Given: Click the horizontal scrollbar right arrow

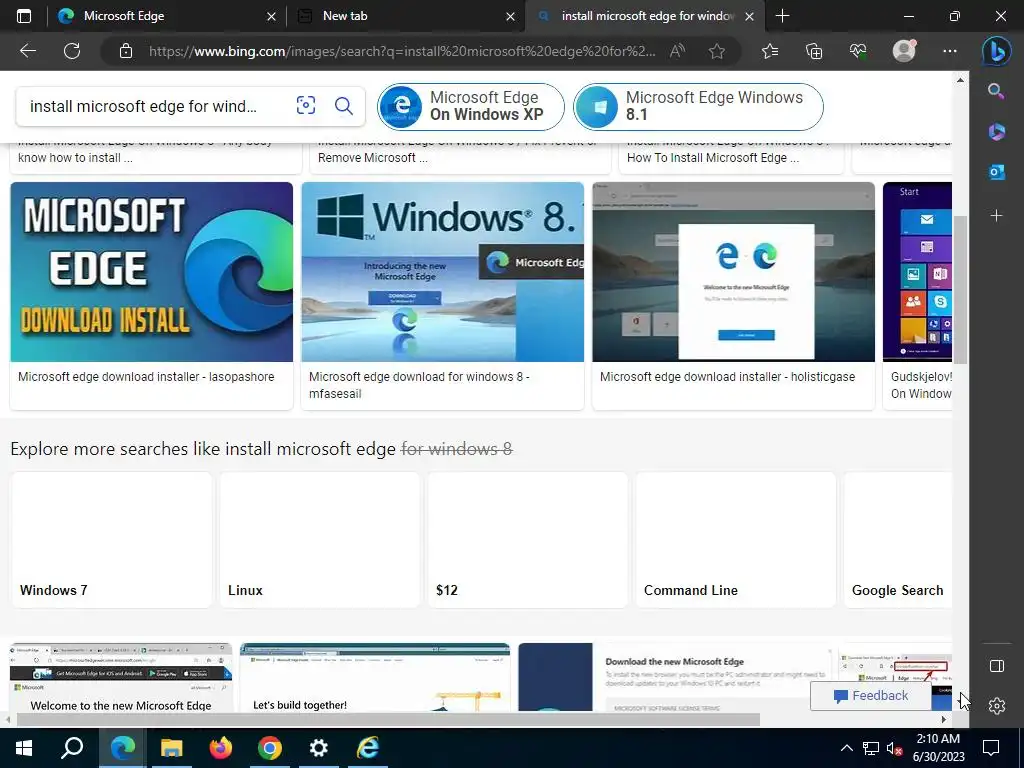Looking at the screenshot, I should click(x=944, y=720).
